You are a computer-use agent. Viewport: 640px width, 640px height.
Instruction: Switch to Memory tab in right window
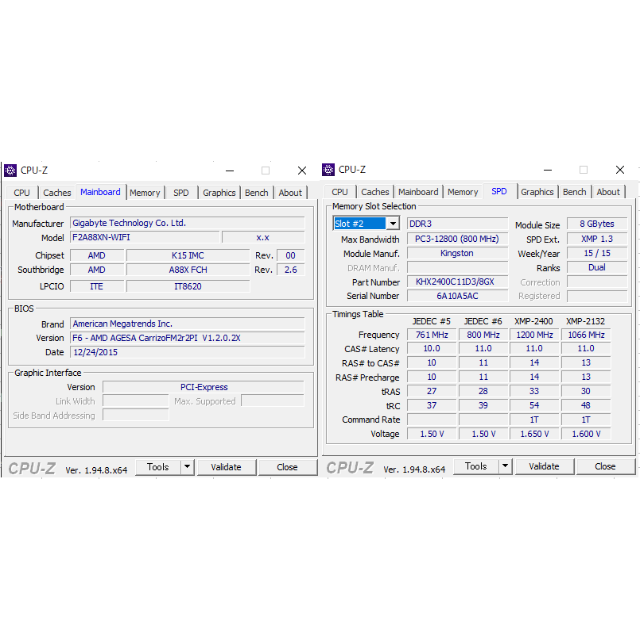click(x=463, y=192)
